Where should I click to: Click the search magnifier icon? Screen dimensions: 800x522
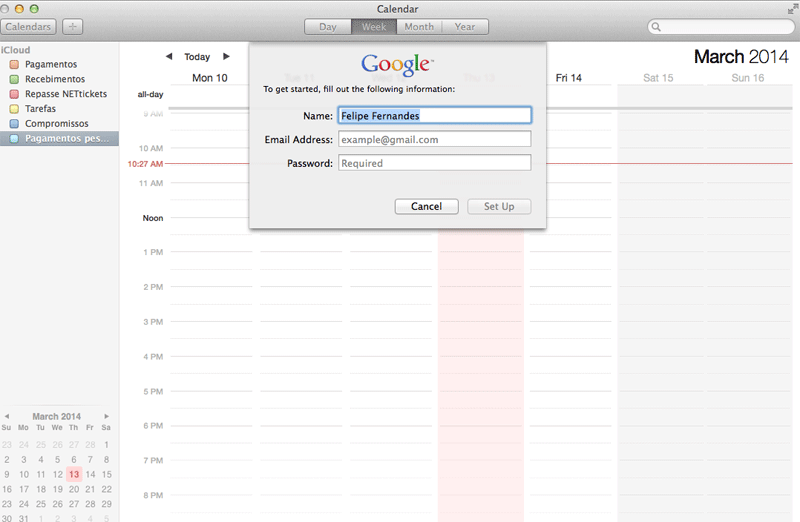656,27
